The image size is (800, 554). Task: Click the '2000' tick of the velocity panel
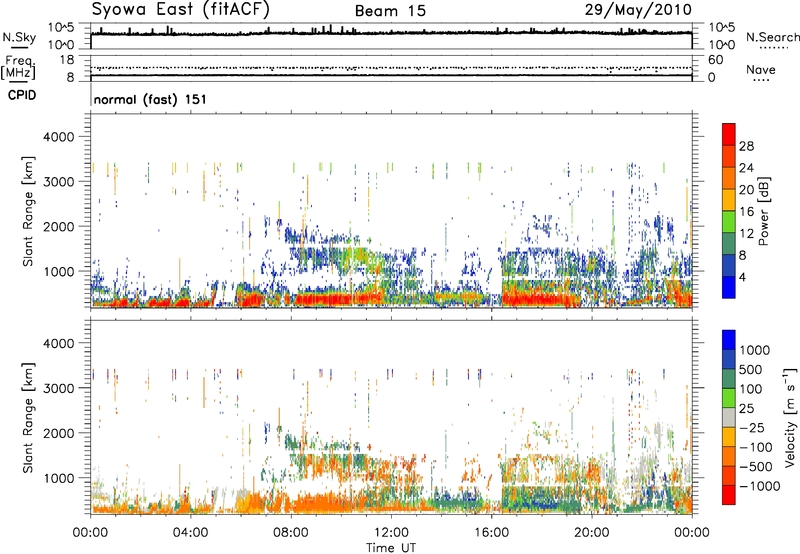58,433
